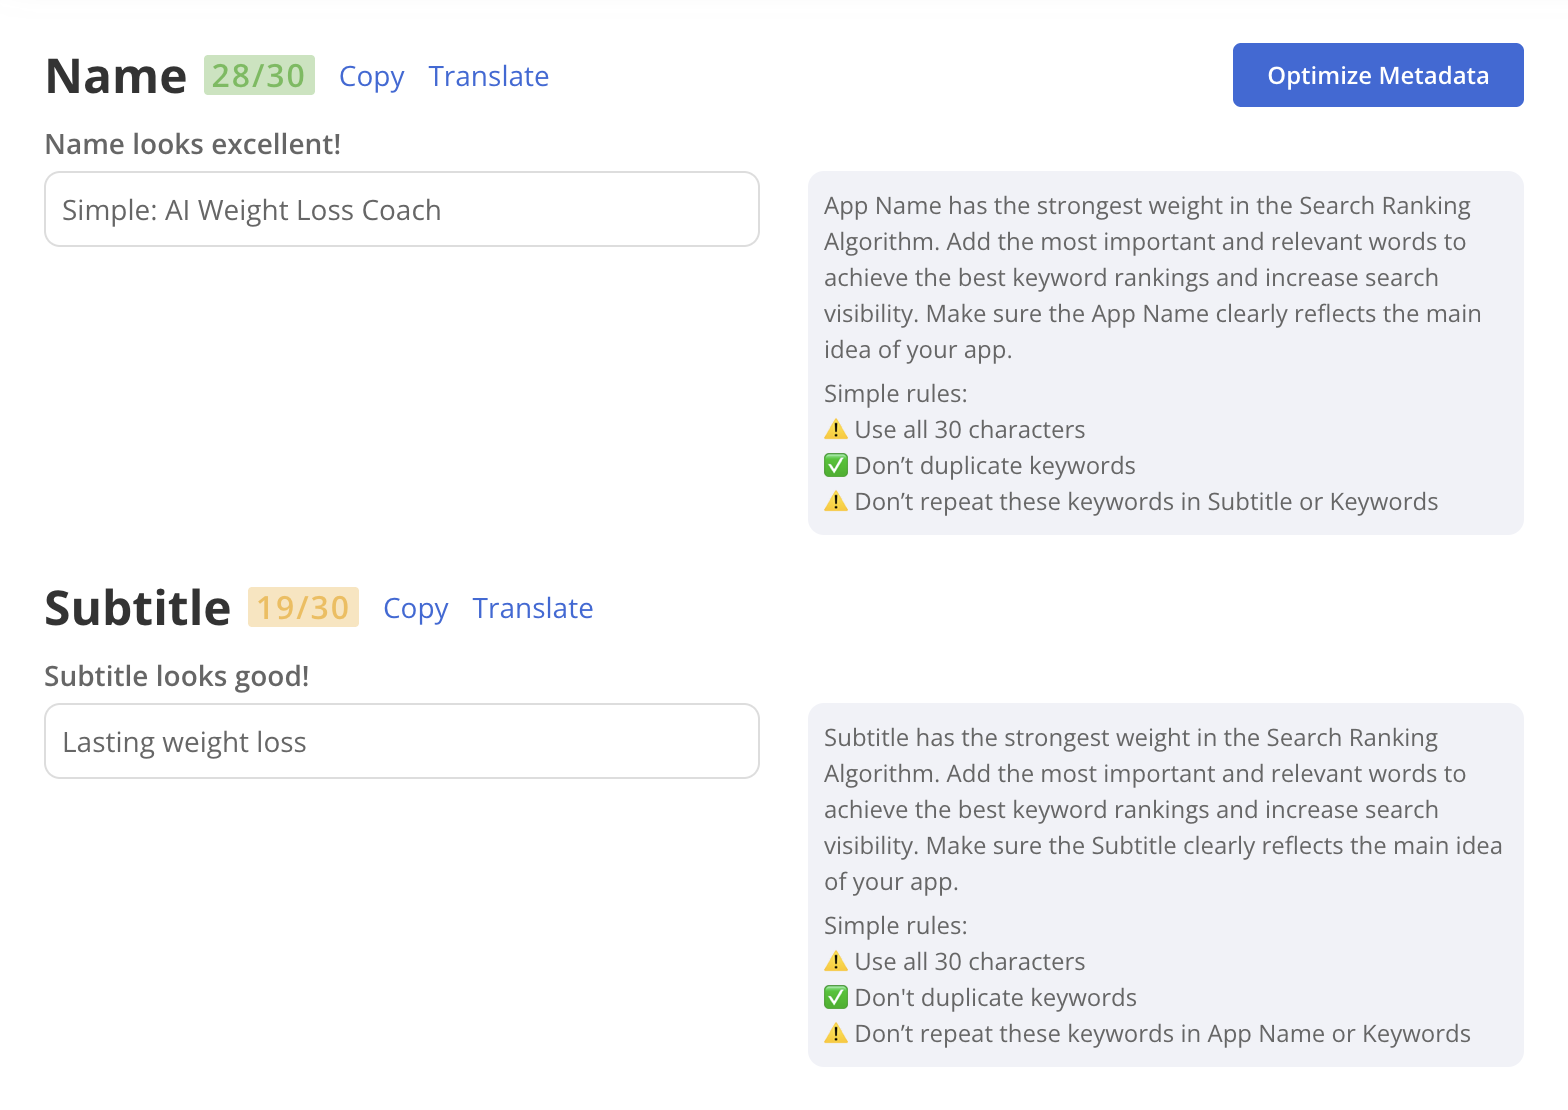Click the 'Name' section heading
1568x1110 pixels.
coord(116,77)
